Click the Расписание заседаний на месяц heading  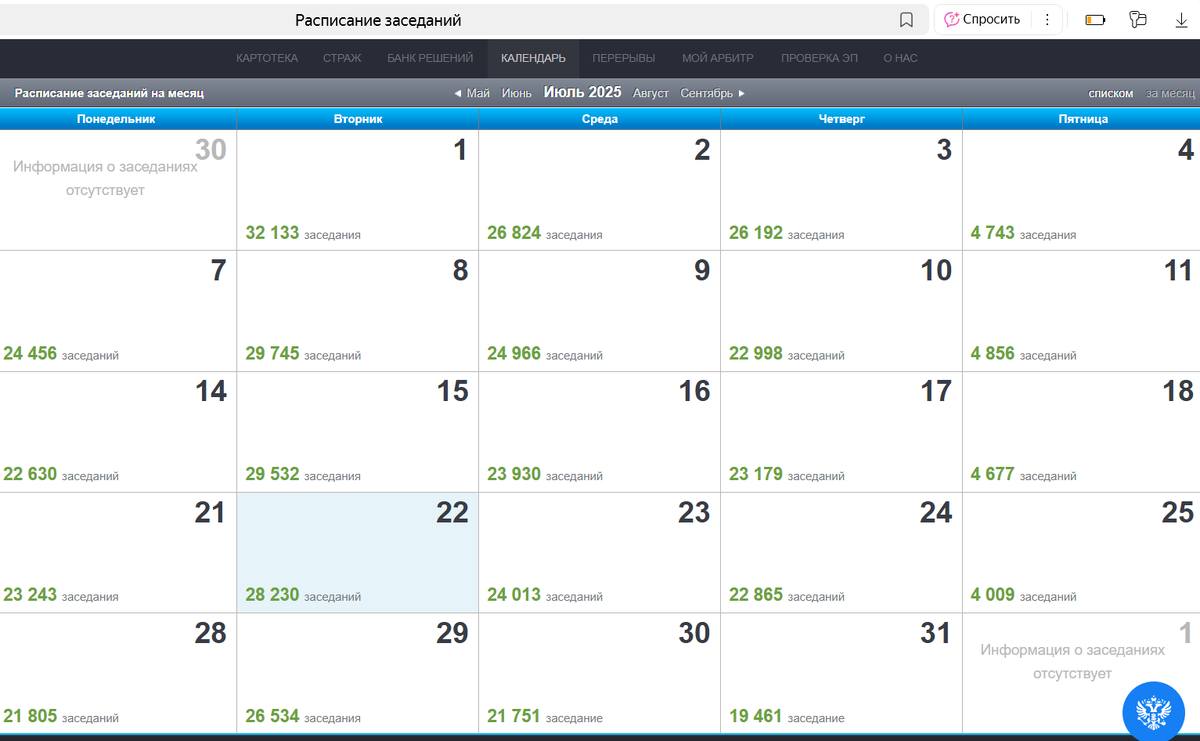[x=109, y=93]
